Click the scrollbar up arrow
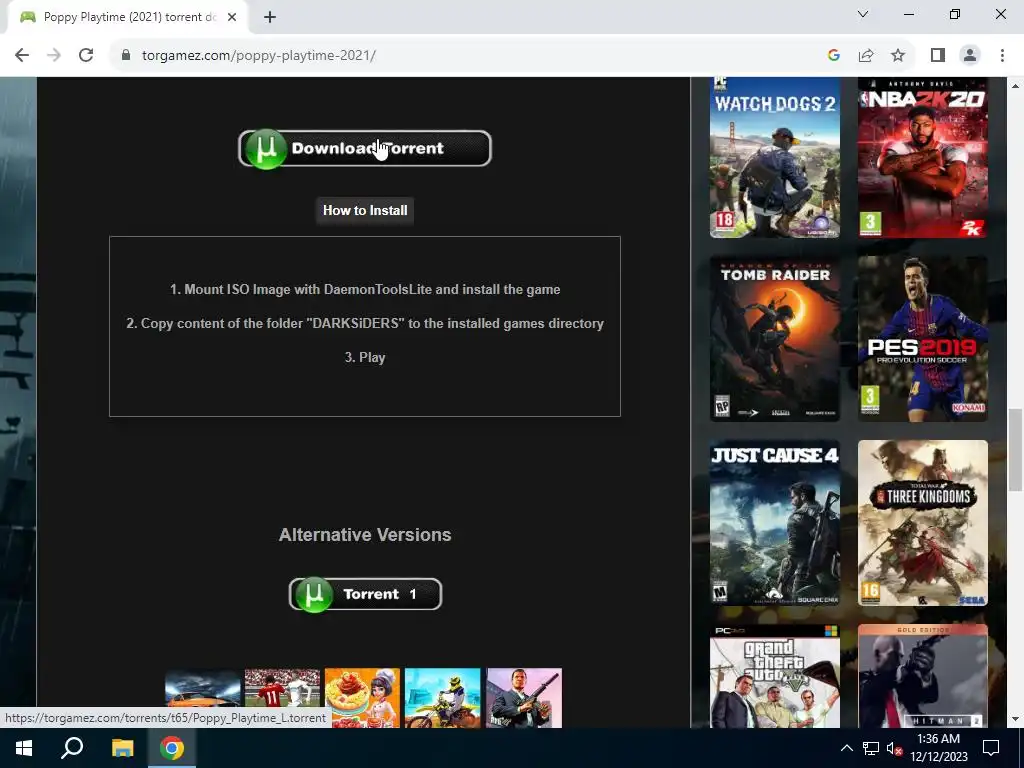Image resolution: width=1024 pixels, height=768 pixels. click(1015, 86)
